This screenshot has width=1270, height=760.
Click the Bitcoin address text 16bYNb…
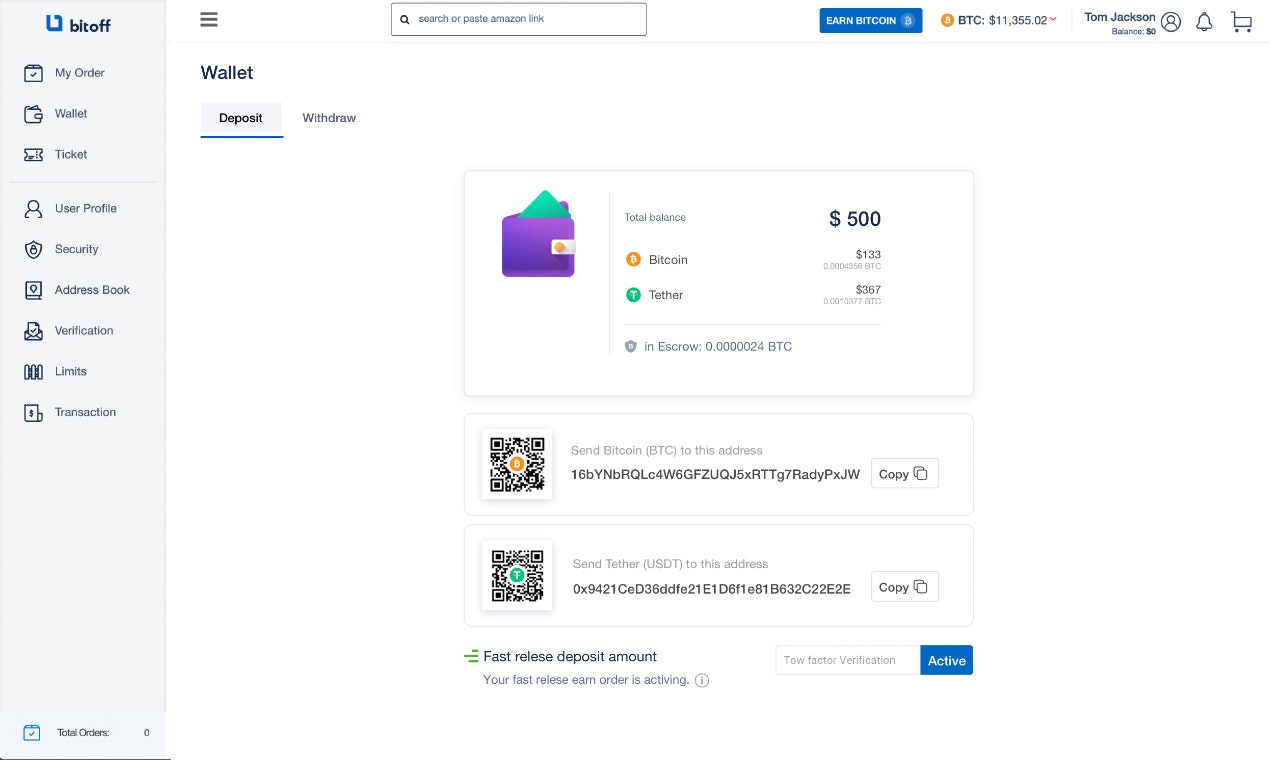[715, 474]
